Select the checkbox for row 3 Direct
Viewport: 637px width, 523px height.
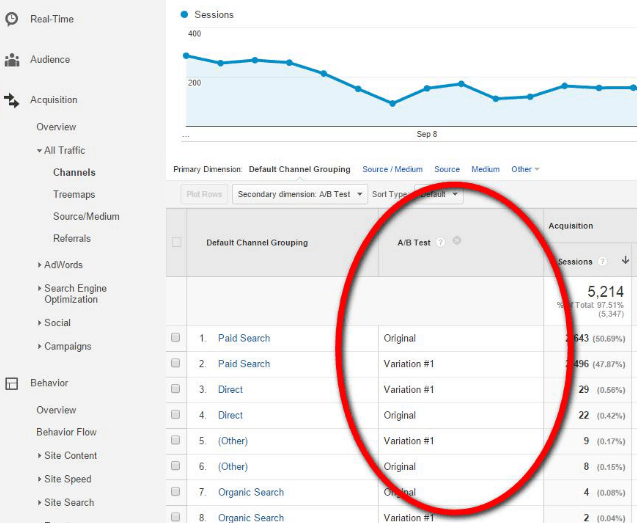176,390
